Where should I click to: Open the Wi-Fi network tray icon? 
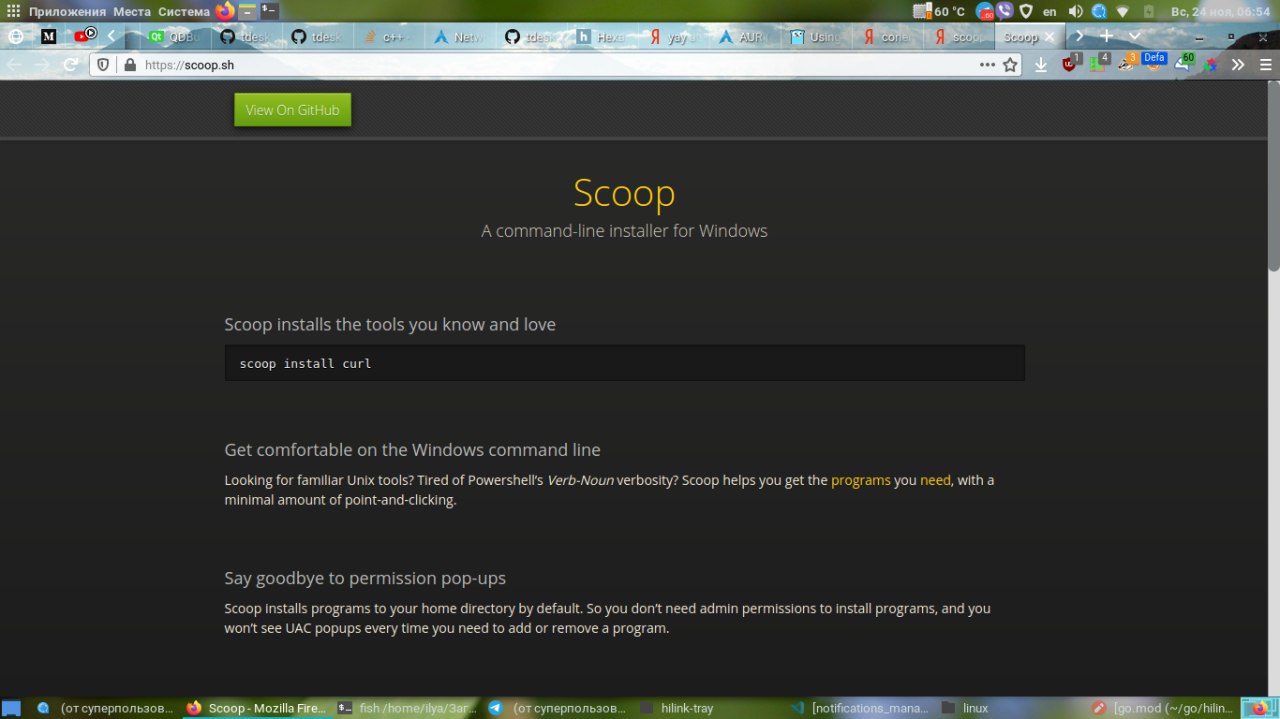pyautogui.click(x=1123, y=11)
